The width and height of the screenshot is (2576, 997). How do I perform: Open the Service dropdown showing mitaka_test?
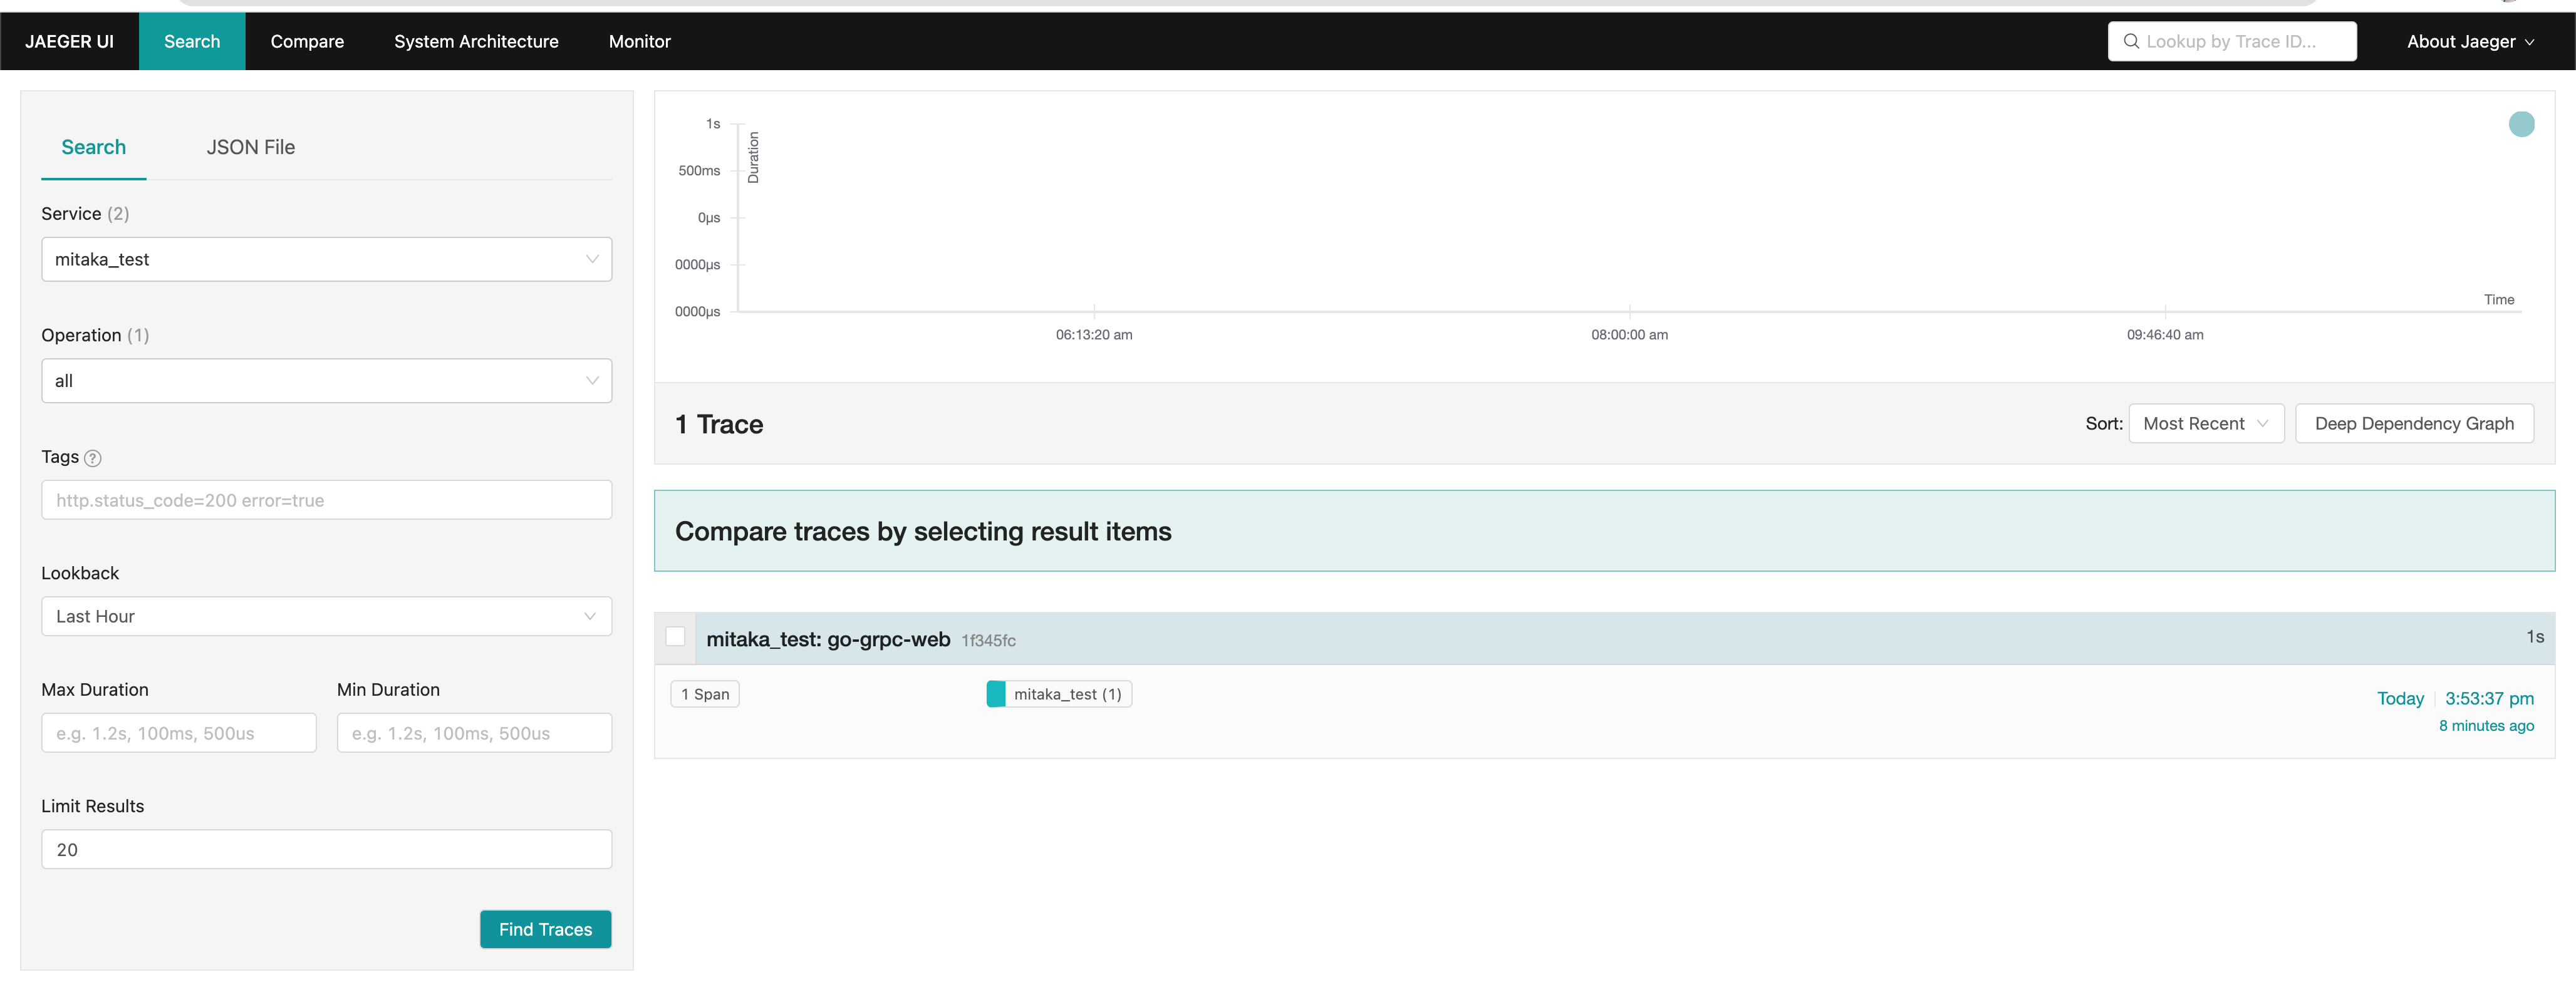point(326,259)
